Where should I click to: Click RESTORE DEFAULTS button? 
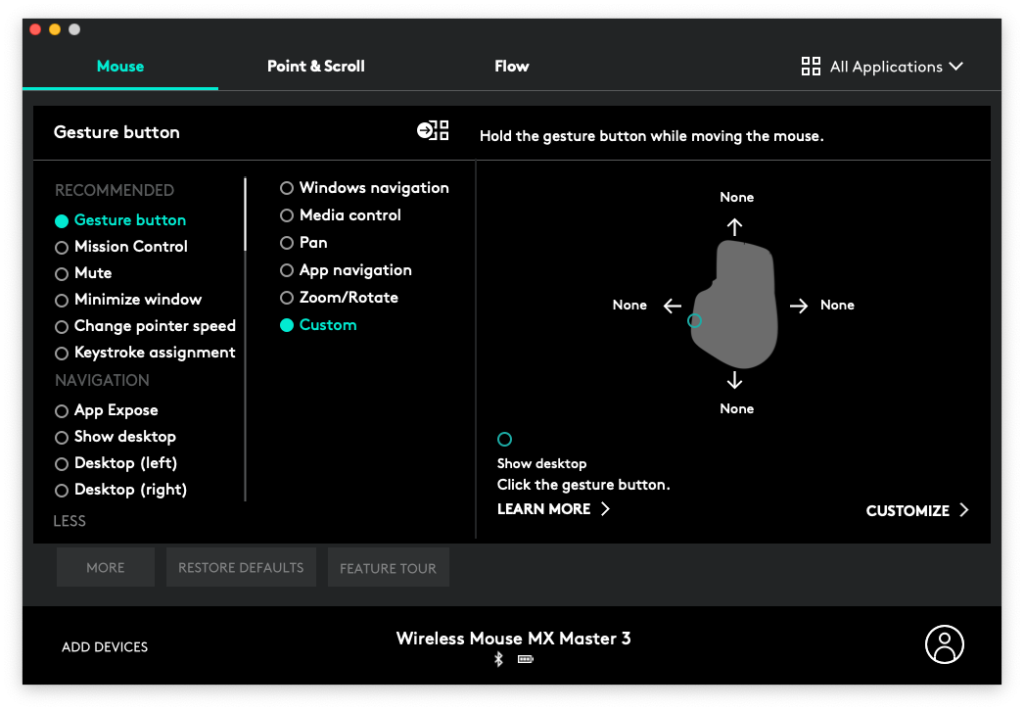(x=241, y=567)
